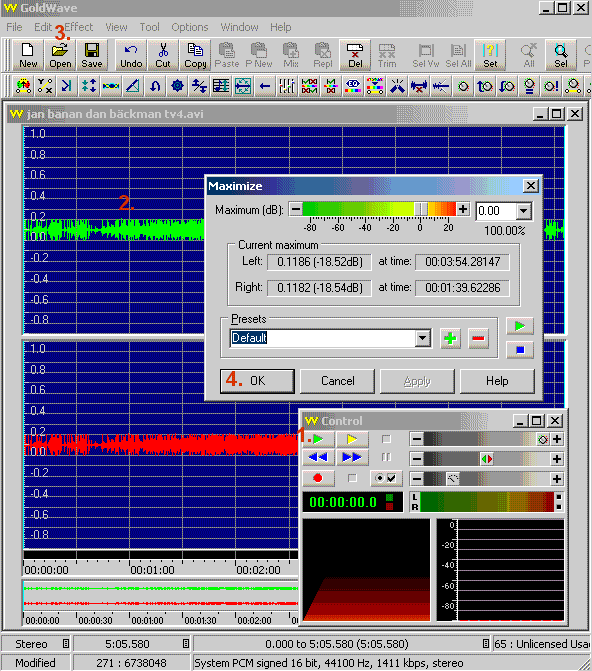The image size is (592, 671).
Task: Click the balance slider red-green knob
Action: tap(487, 459)
